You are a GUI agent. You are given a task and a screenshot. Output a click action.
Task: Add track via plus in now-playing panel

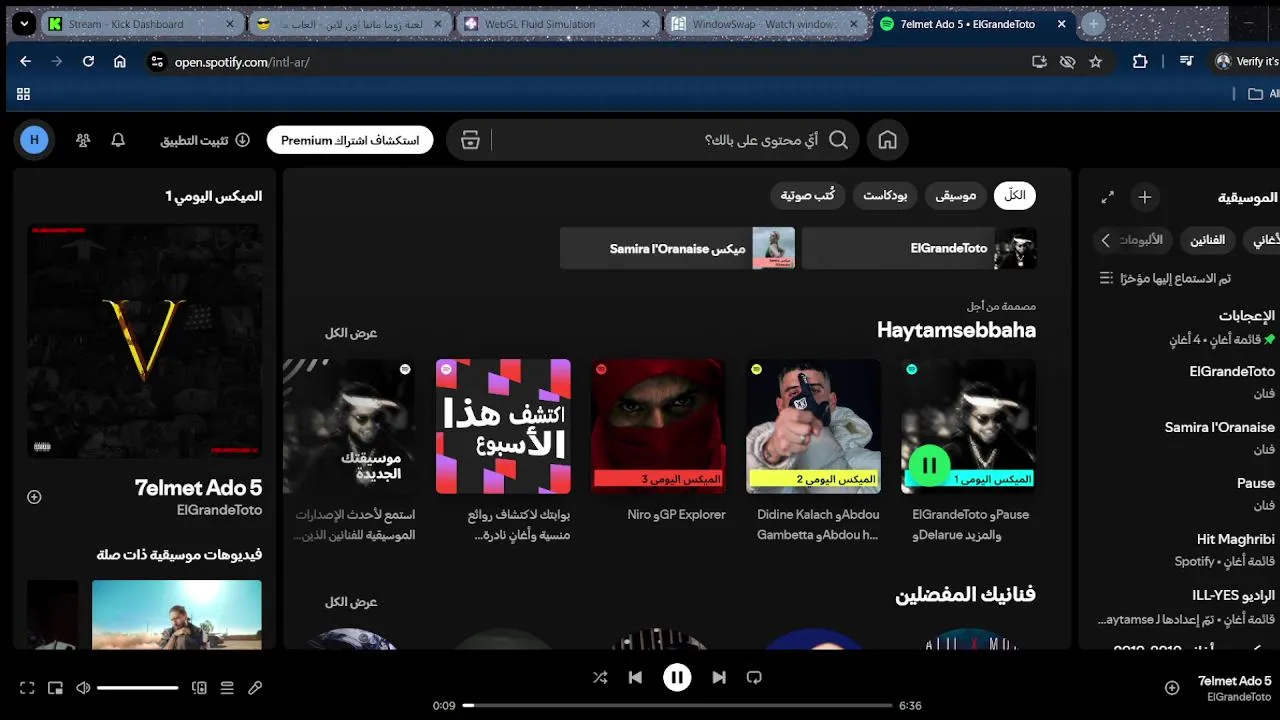coord(34,497)
